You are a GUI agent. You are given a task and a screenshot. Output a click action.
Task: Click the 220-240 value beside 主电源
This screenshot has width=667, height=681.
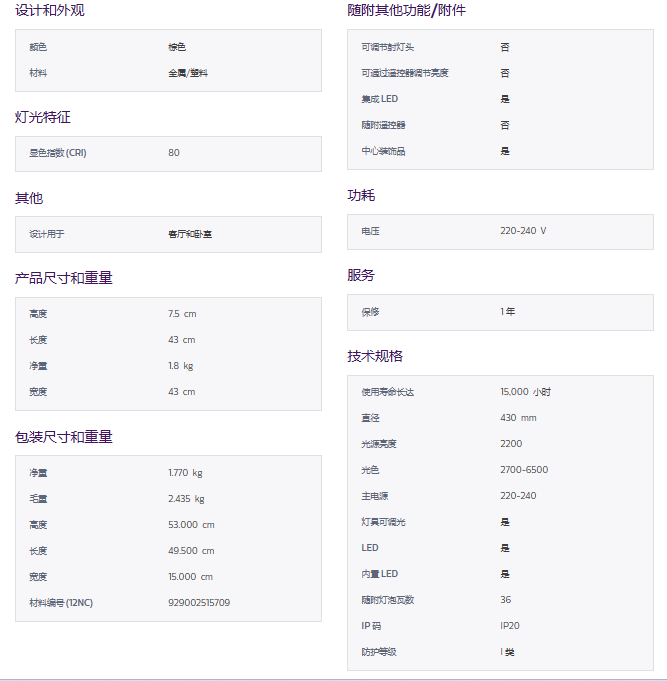(x=518, y=496)
